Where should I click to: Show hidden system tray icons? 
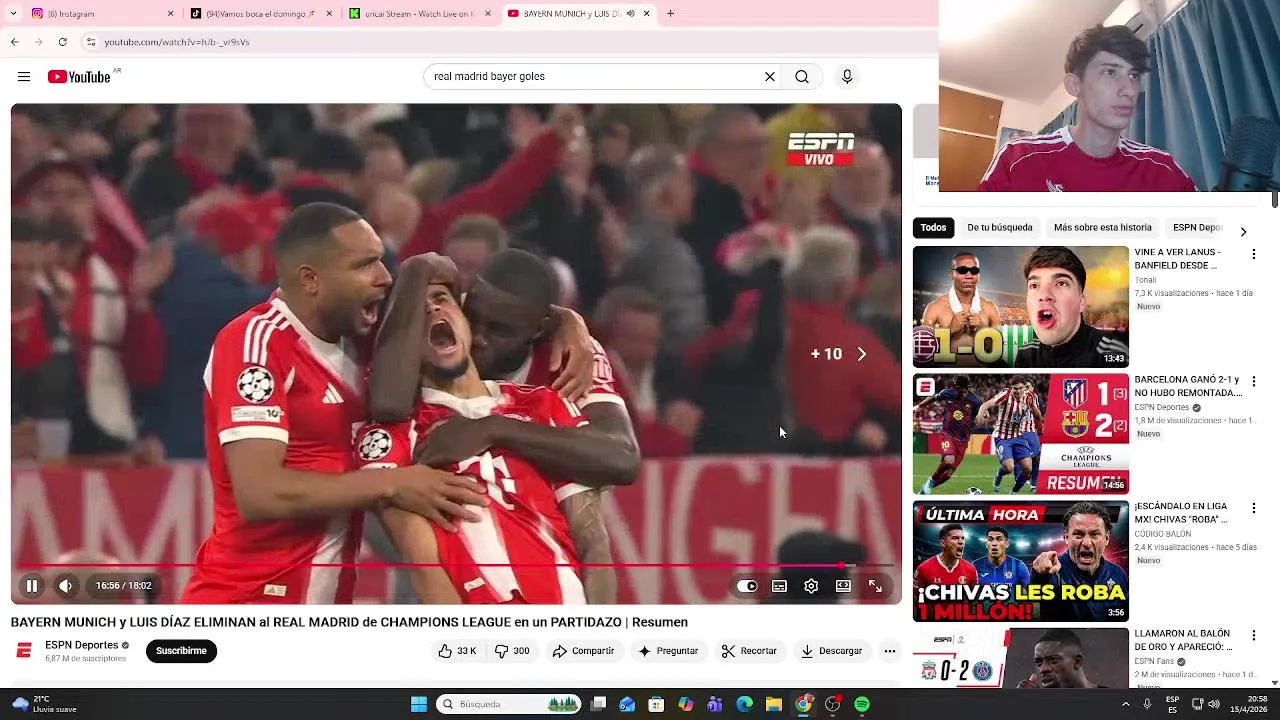[1125, 704]
